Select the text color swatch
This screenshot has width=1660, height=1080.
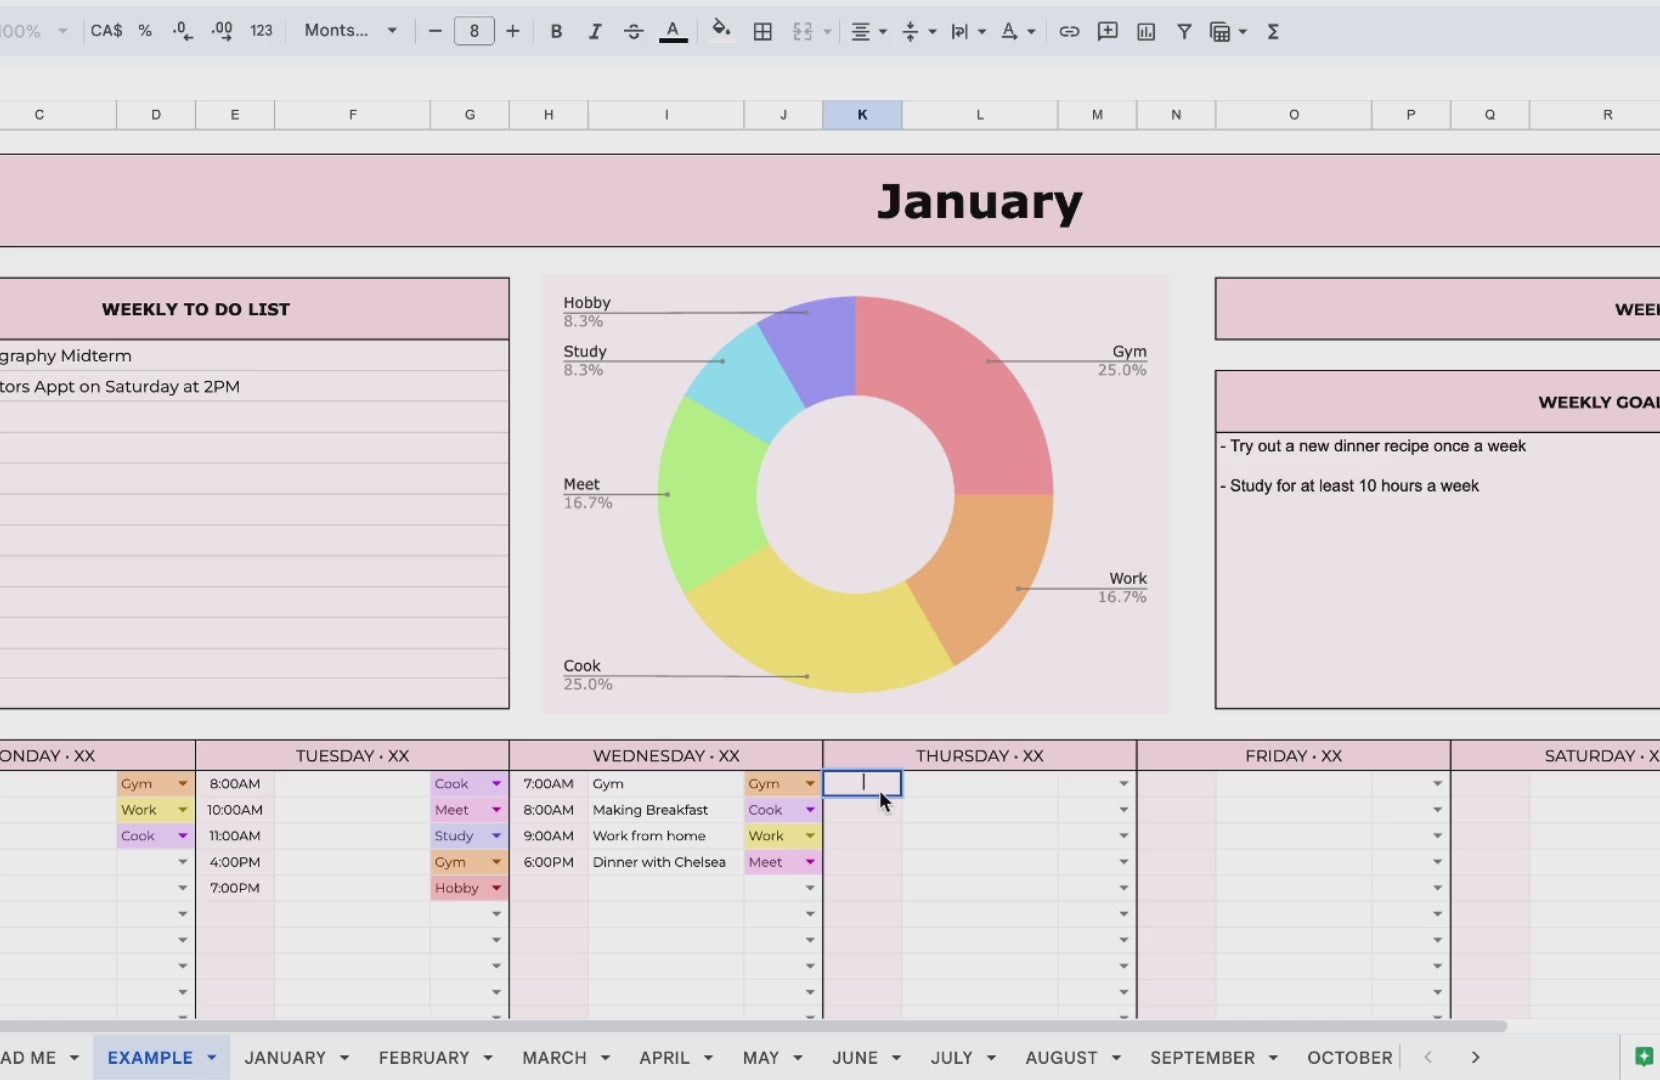[674, 31]
